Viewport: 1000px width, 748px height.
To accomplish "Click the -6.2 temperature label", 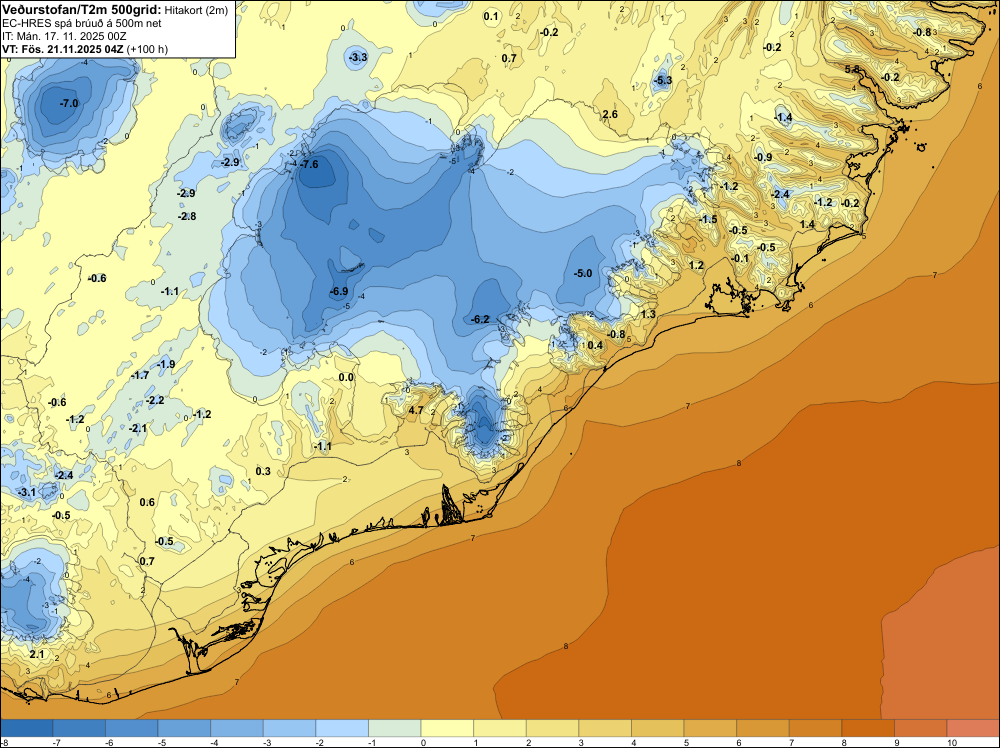I will coord(480,319).
